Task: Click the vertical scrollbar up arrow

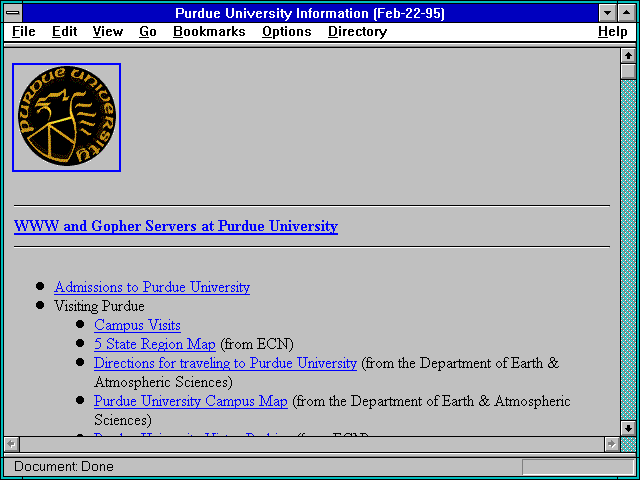Action: coord(628,56)
